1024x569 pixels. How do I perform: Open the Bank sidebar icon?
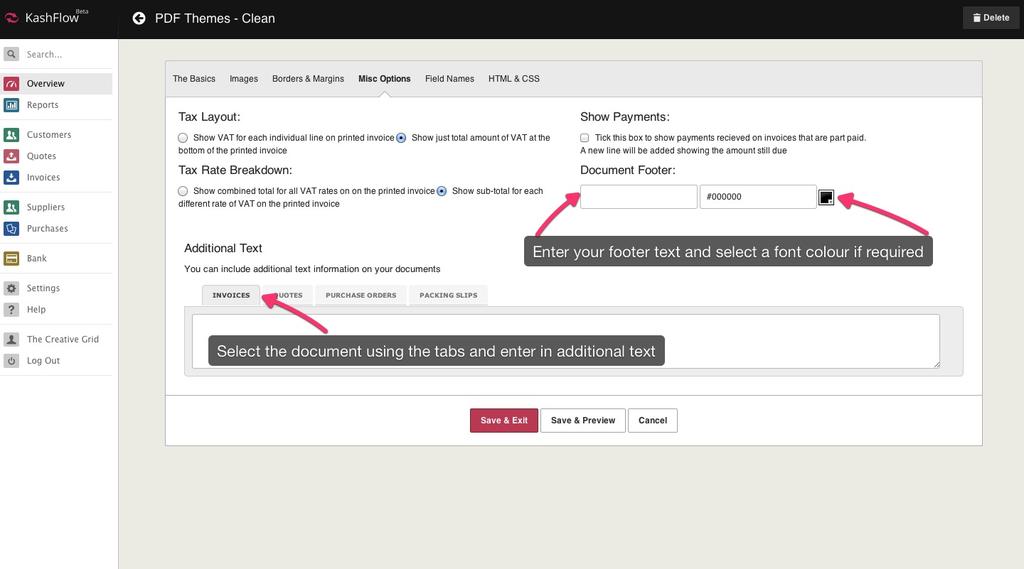(x=12, y=259)
